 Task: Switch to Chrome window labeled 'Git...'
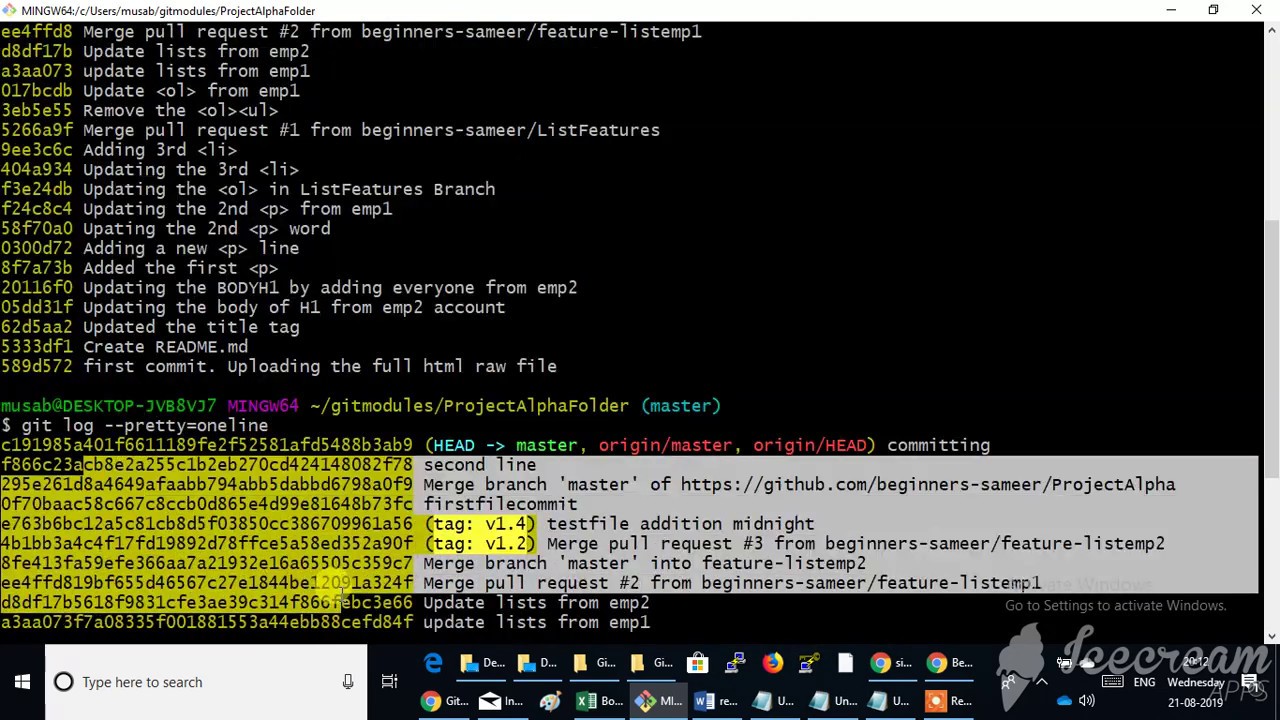coord(444,701)
